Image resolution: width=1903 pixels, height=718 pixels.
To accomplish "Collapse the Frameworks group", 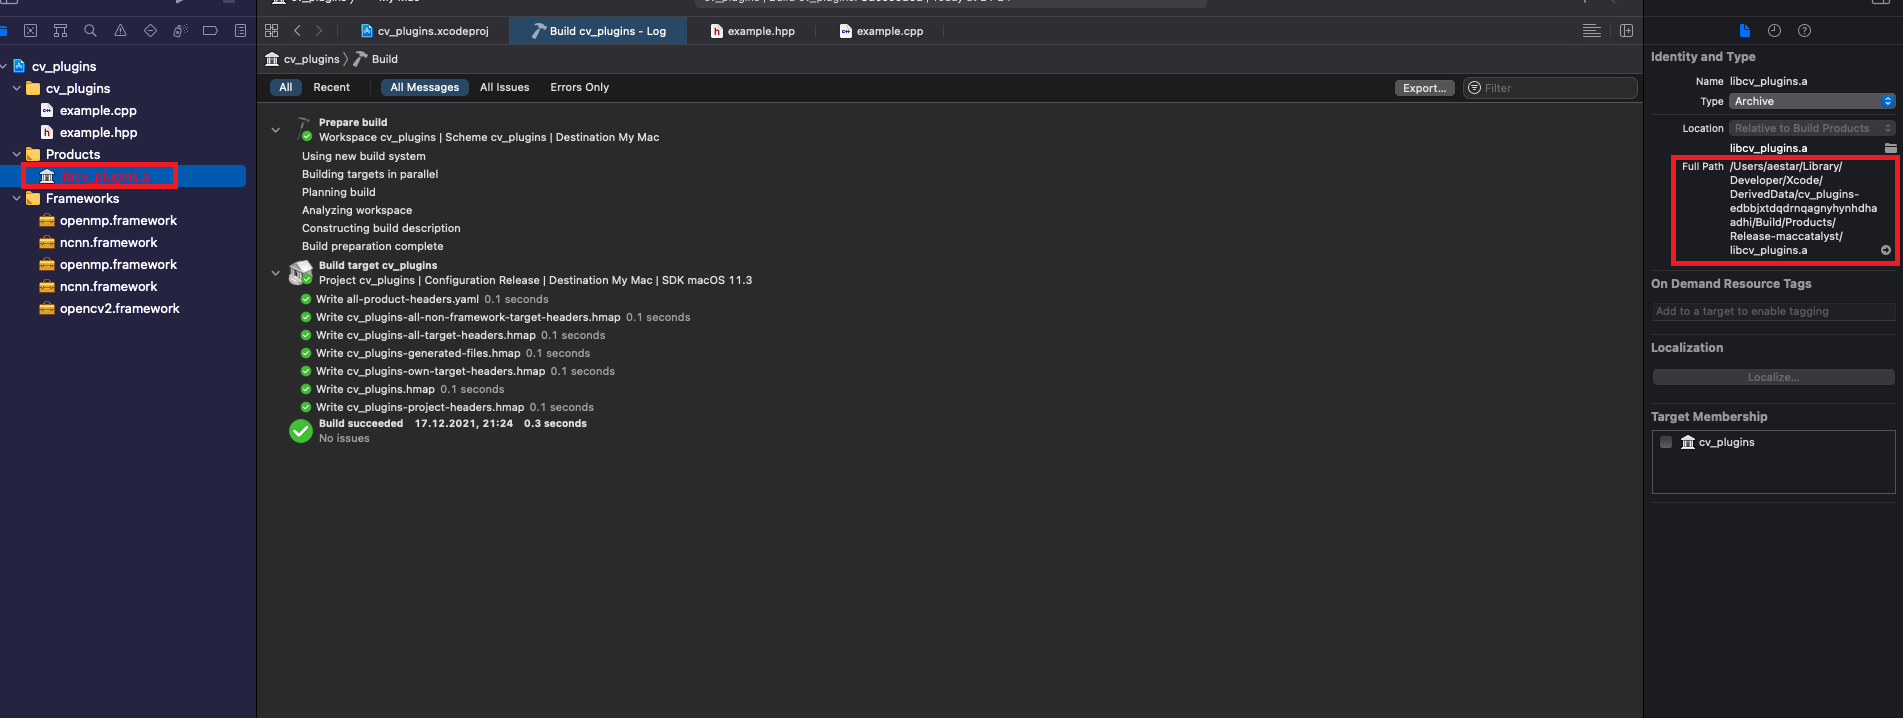I will point(16,198).
